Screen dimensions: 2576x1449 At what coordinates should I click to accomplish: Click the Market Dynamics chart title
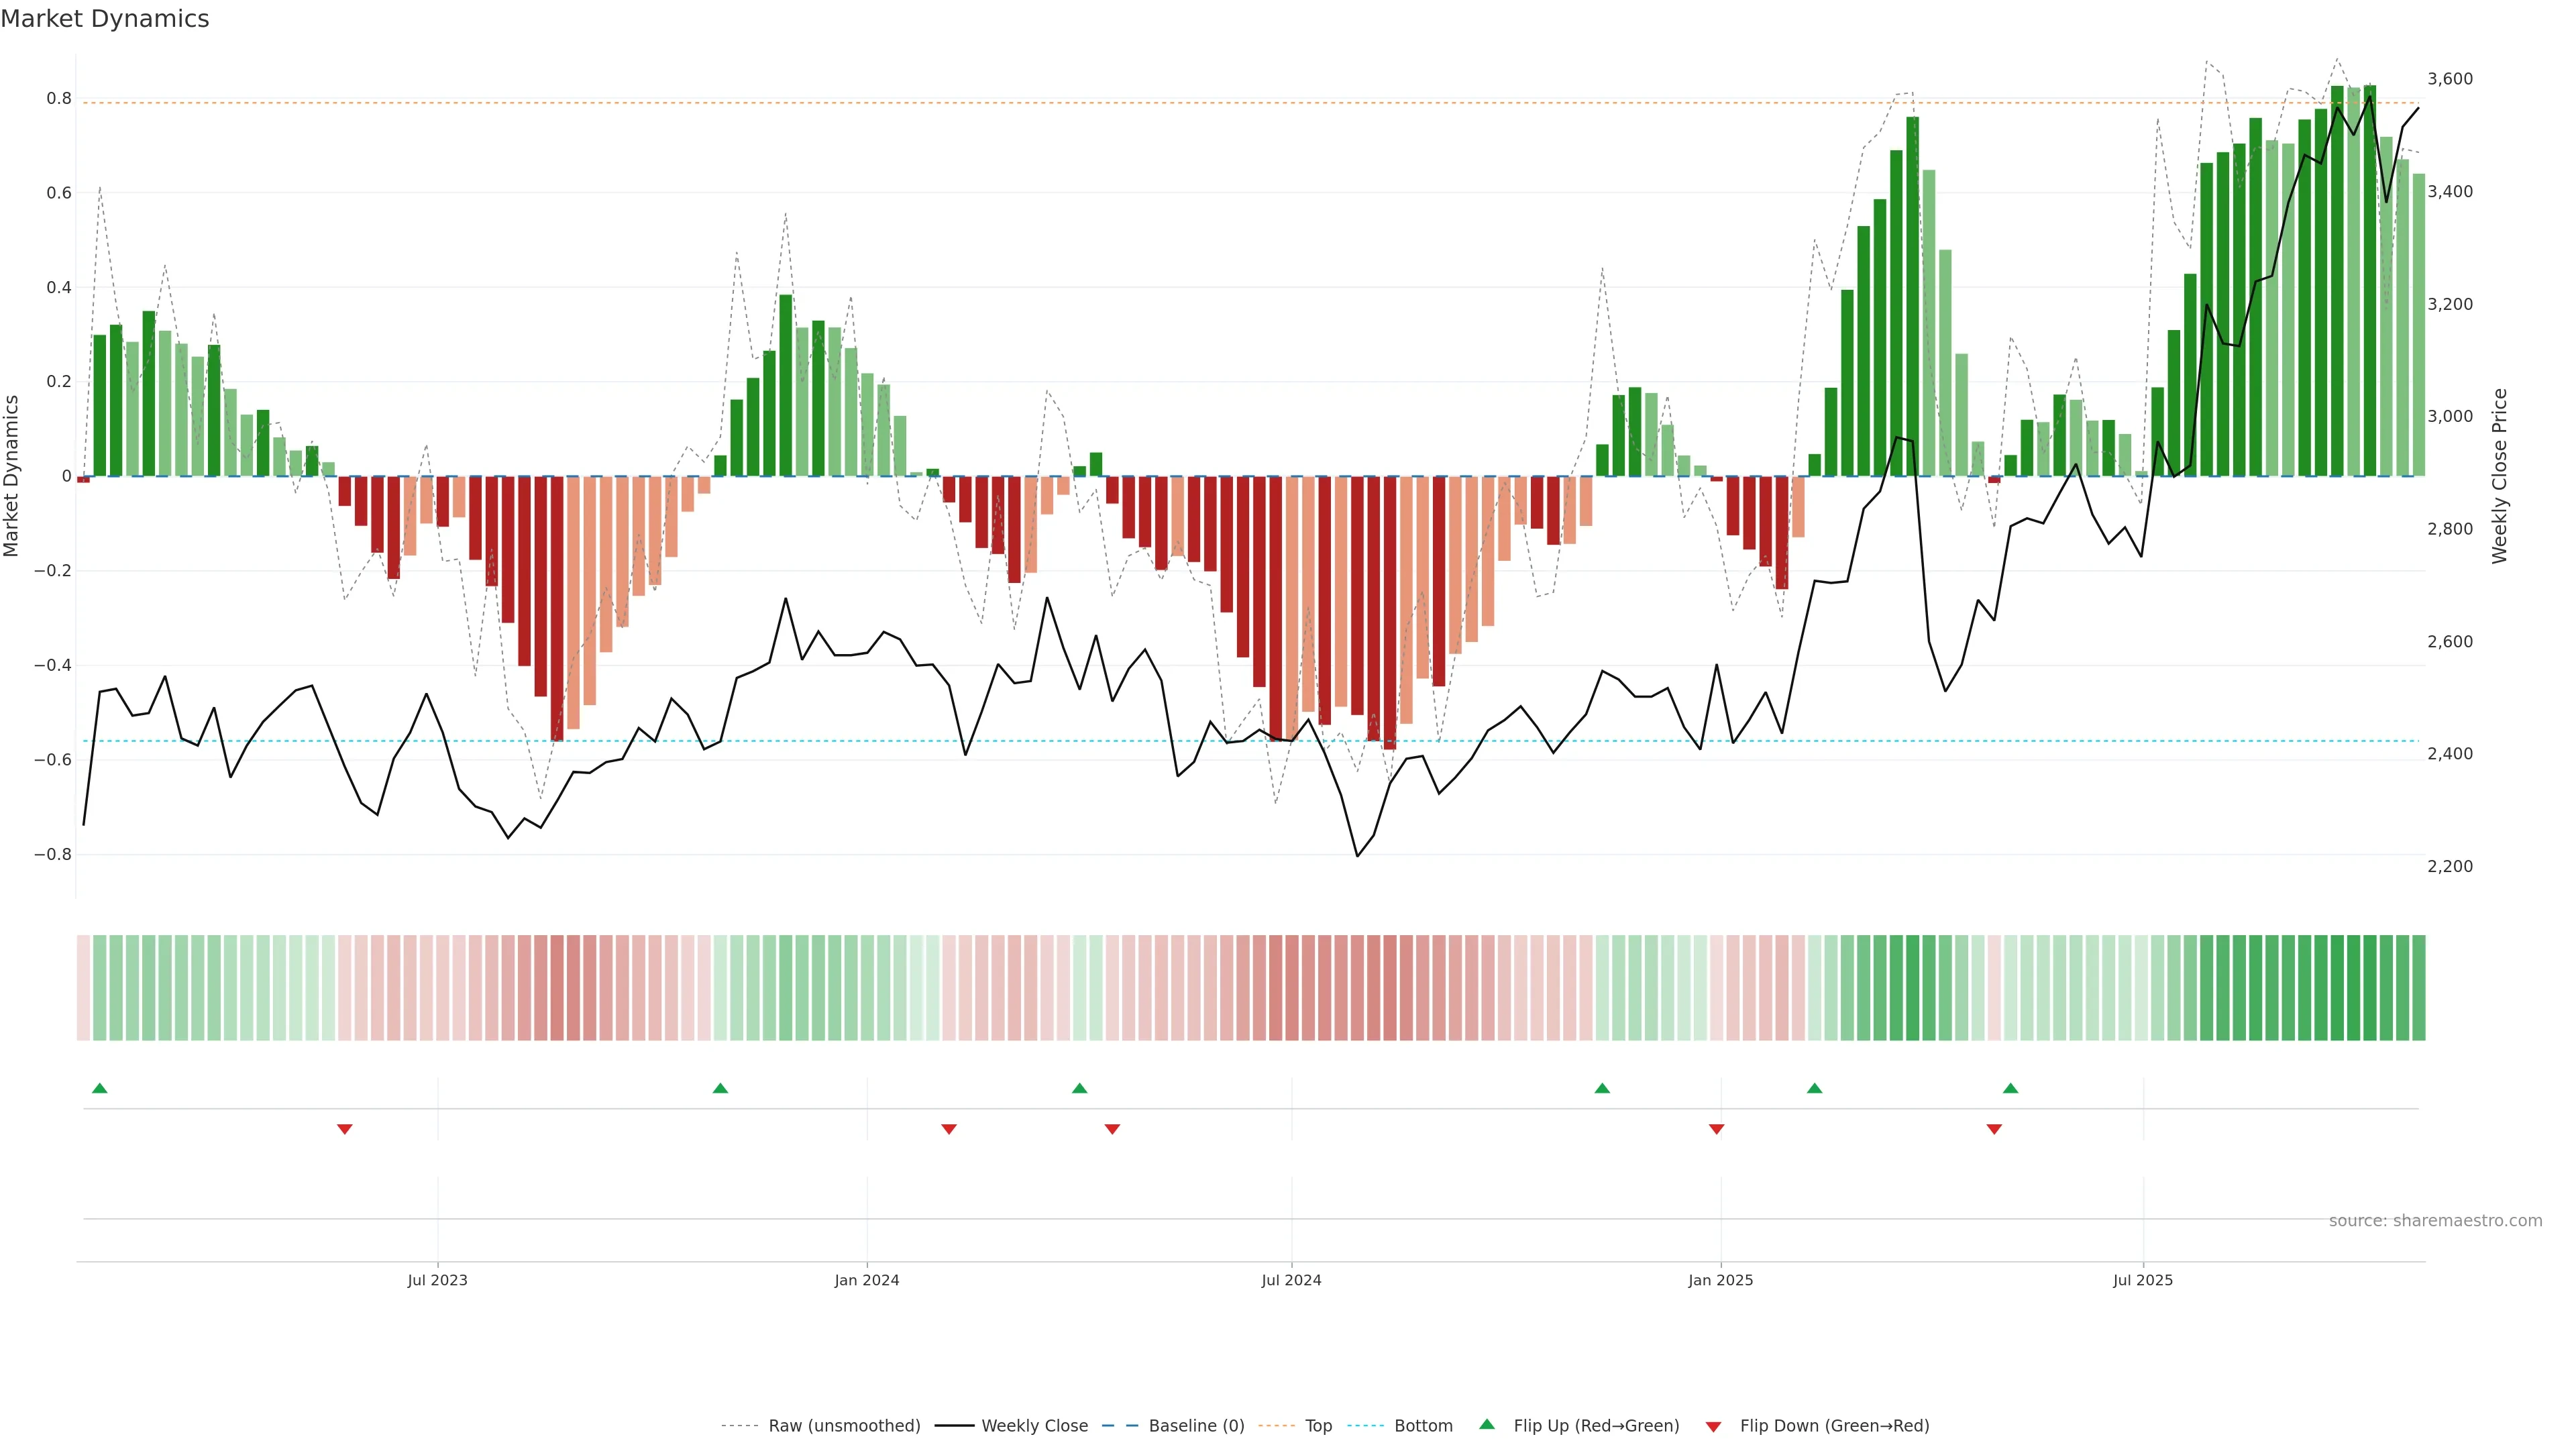[x=105, y=19]
